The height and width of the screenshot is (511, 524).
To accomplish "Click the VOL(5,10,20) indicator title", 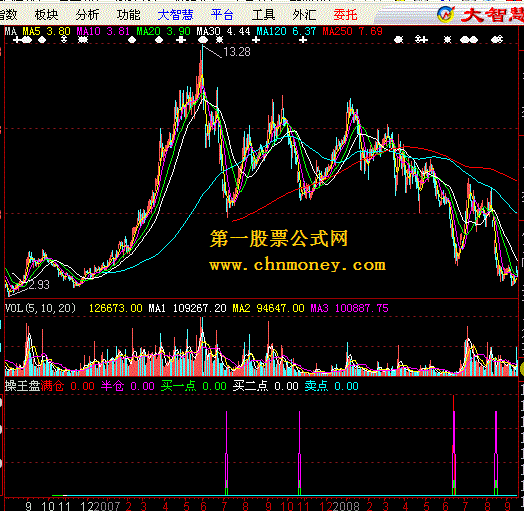I will pos(40,308).
